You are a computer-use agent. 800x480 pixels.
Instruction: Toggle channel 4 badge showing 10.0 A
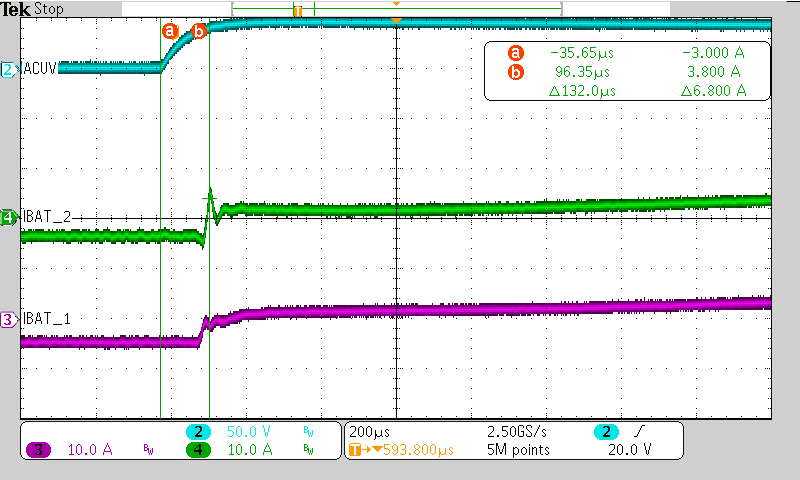(200, 450)
